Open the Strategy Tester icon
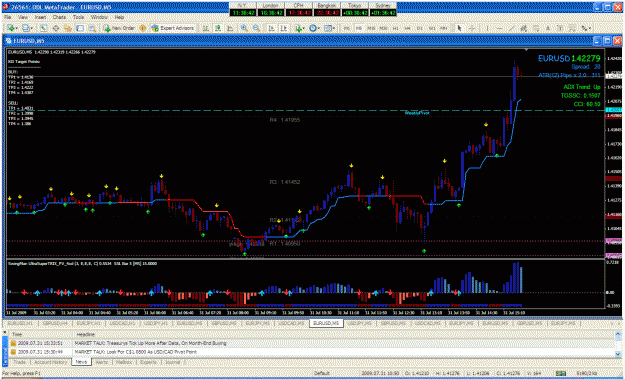This screenshot has height=379, width=625. coord(92,28)
